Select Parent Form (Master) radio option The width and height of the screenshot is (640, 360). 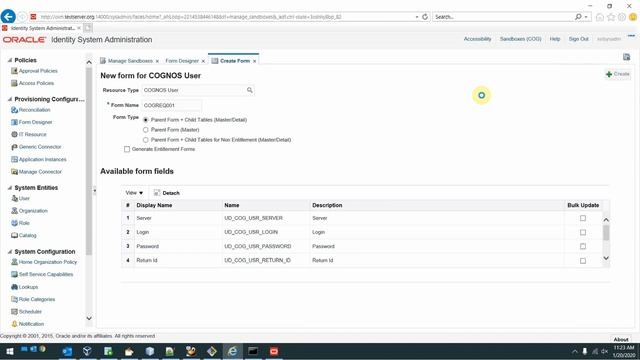146,130
